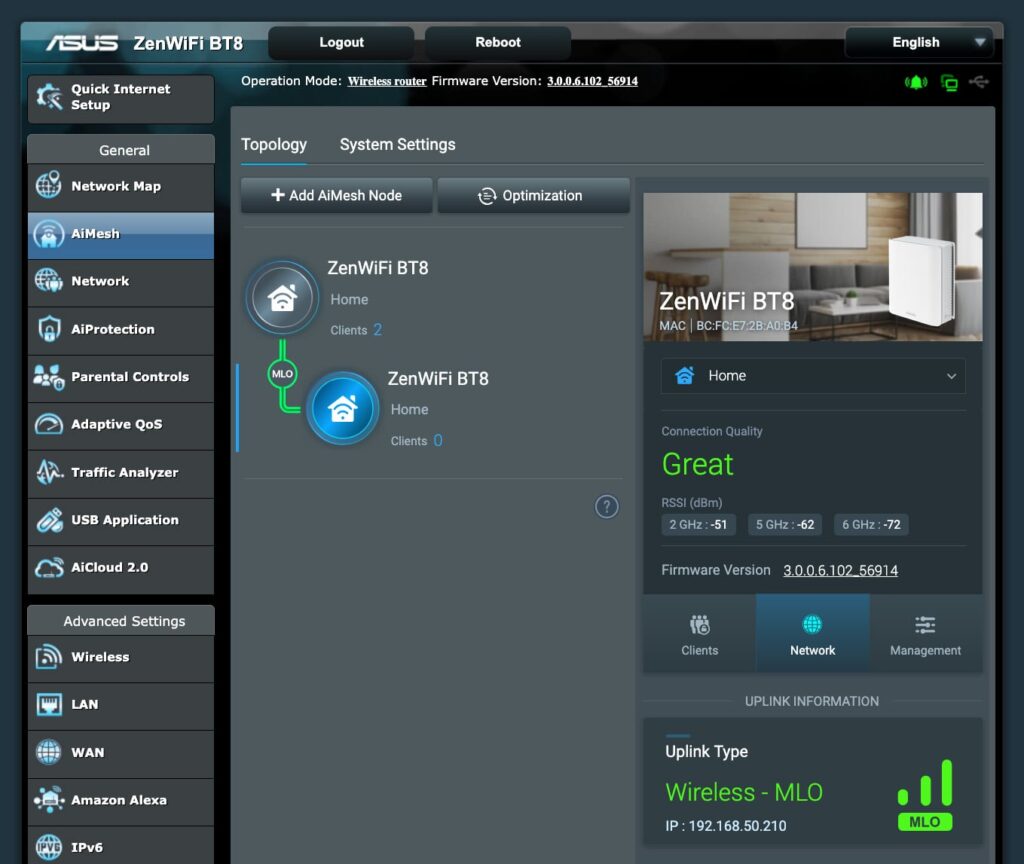This screenshot has height=864, width=1024.
Task: Click the Optimization button
Action: (x=534, y=195)
